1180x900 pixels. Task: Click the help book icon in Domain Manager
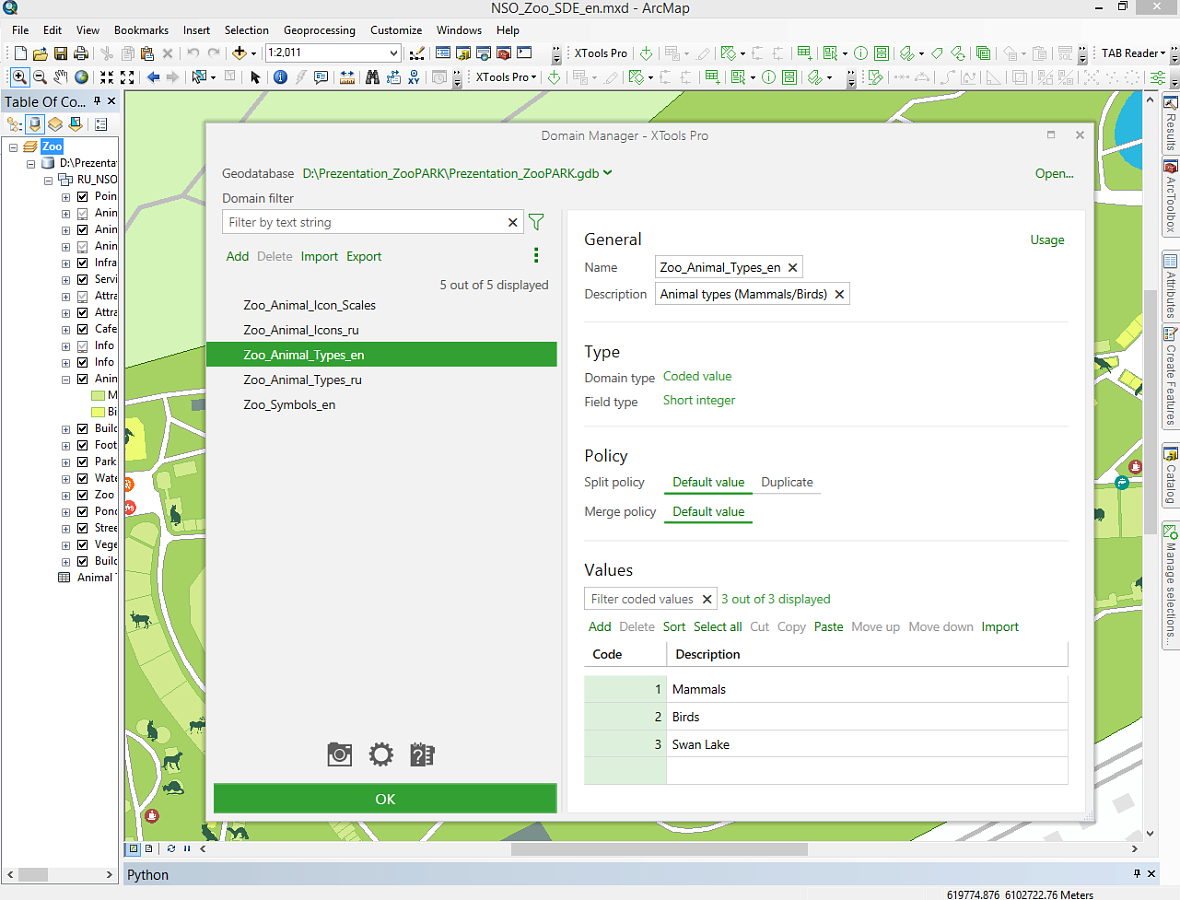[422, 754]
